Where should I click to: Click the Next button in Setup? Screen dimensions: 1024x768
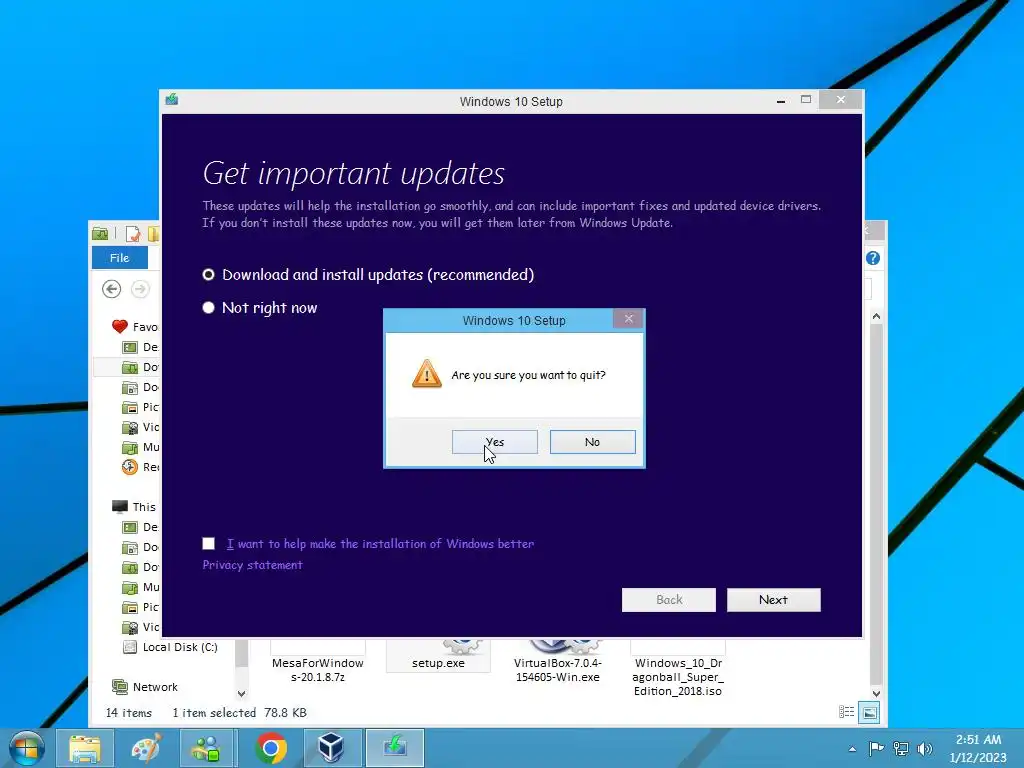tap(773, 600)
